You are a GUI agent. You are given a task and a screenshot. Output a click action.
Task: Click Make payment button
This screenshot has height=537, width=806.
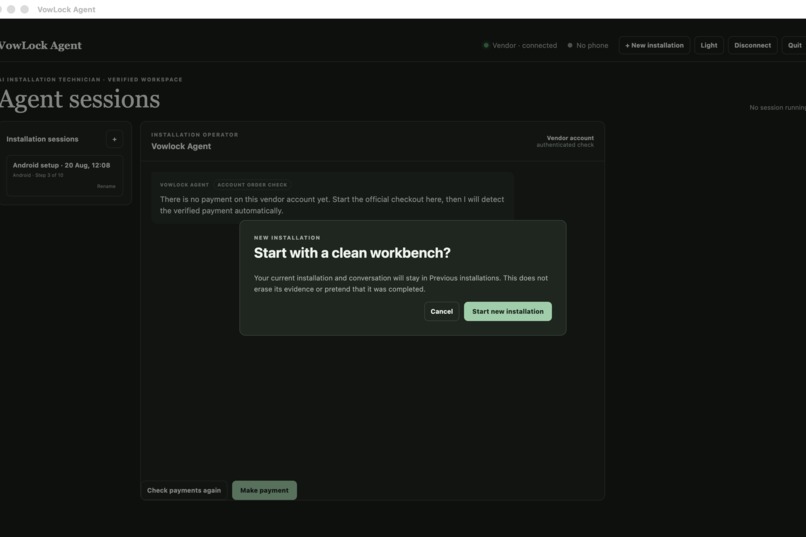coord(264,490)
